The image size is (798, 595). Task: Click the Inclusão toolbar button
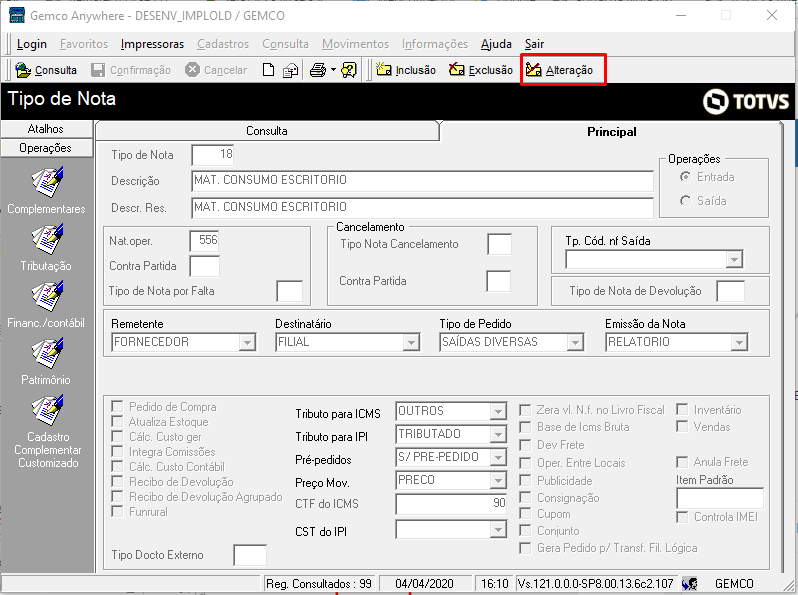click(406, 70)
